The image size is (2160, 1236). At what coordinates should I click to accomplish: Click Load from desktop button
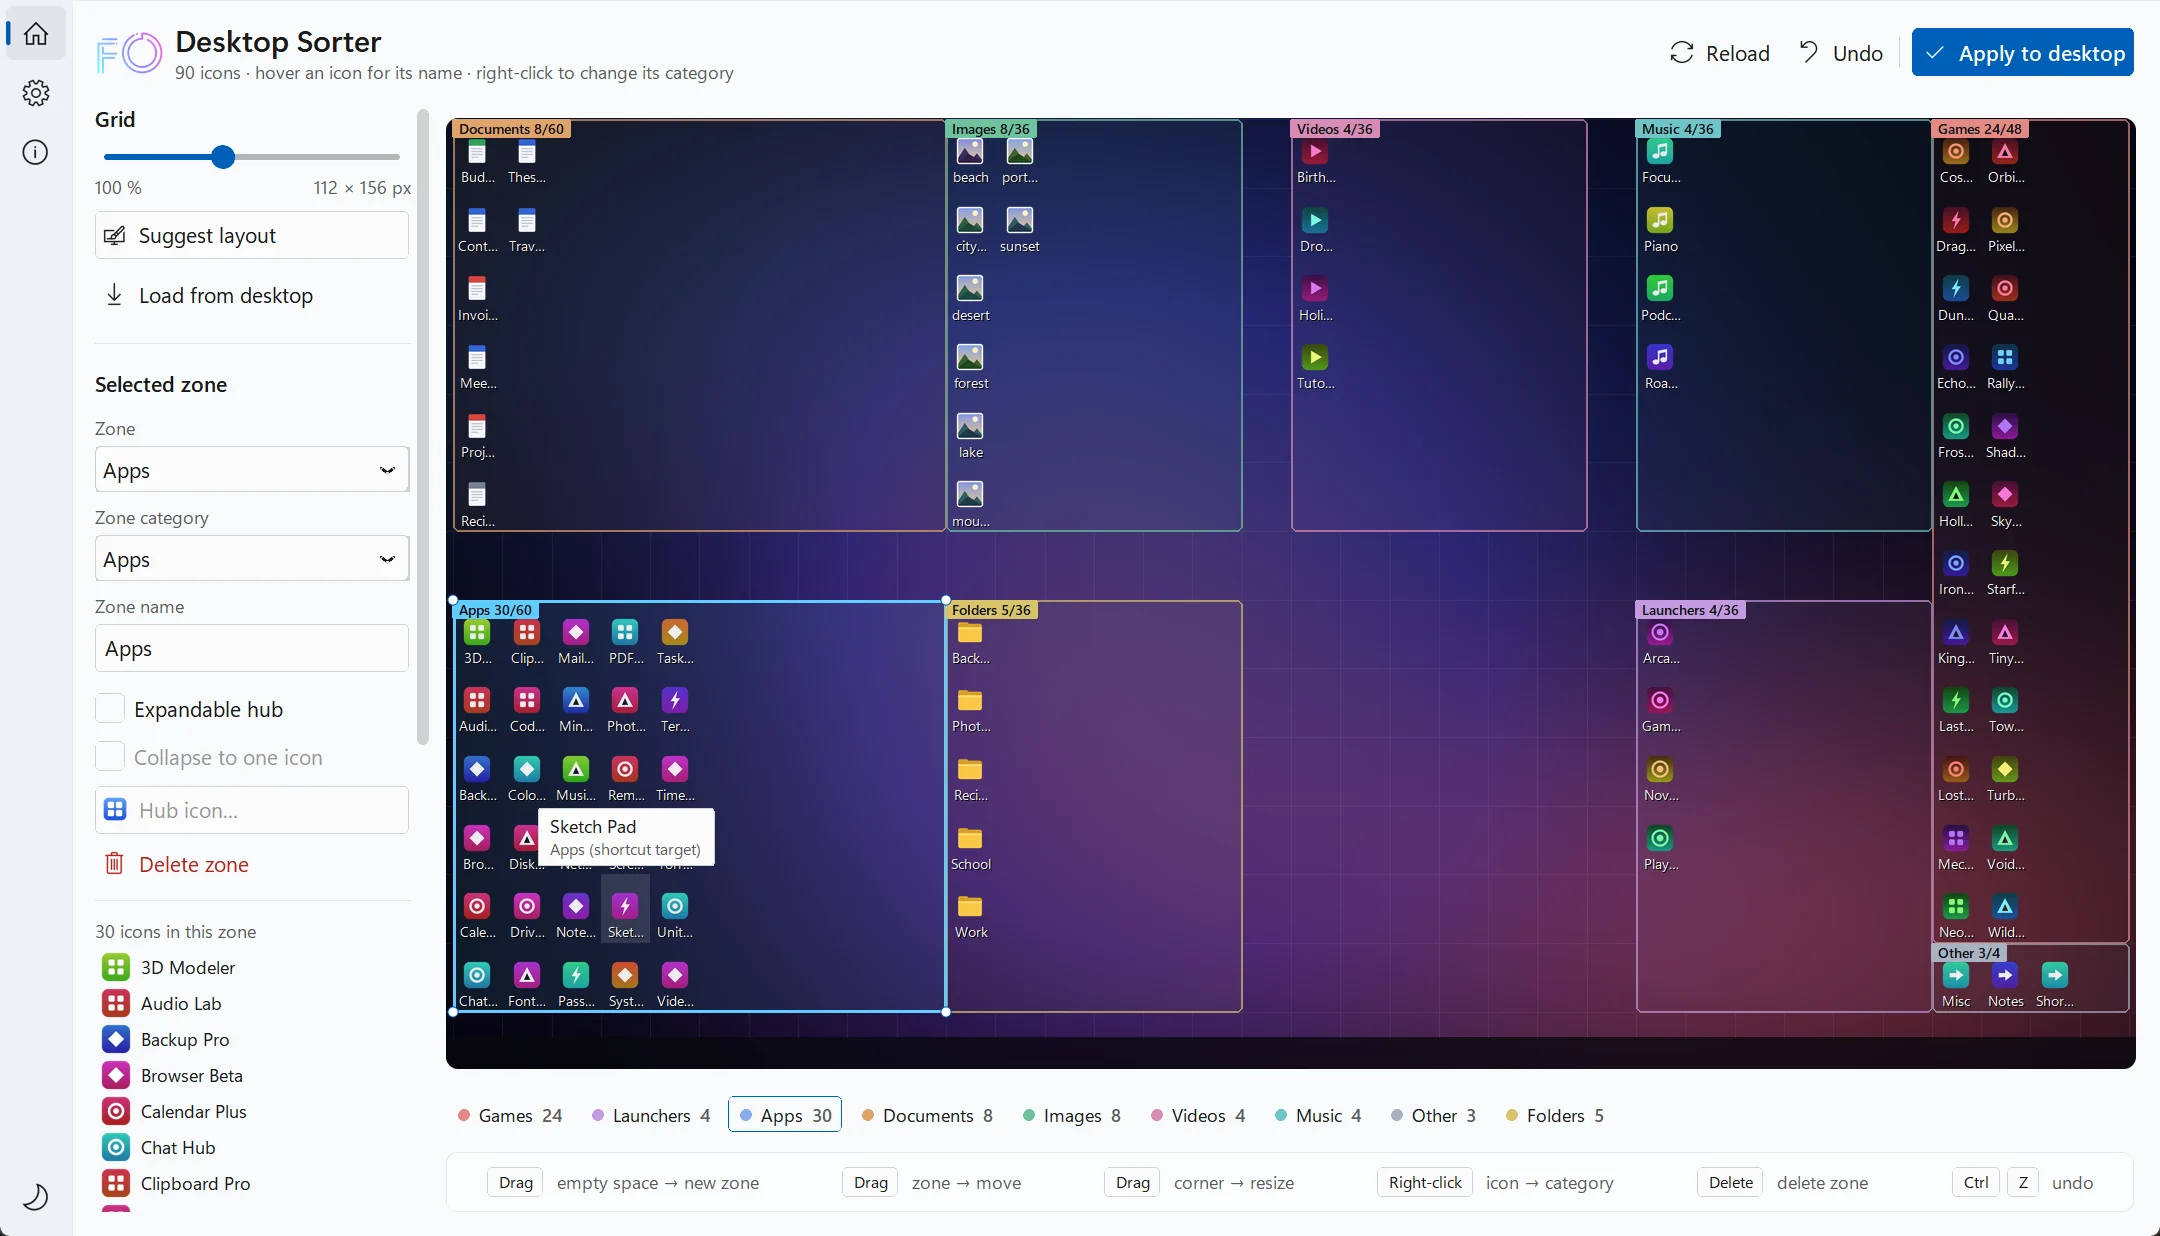click(x=252, y=295)
